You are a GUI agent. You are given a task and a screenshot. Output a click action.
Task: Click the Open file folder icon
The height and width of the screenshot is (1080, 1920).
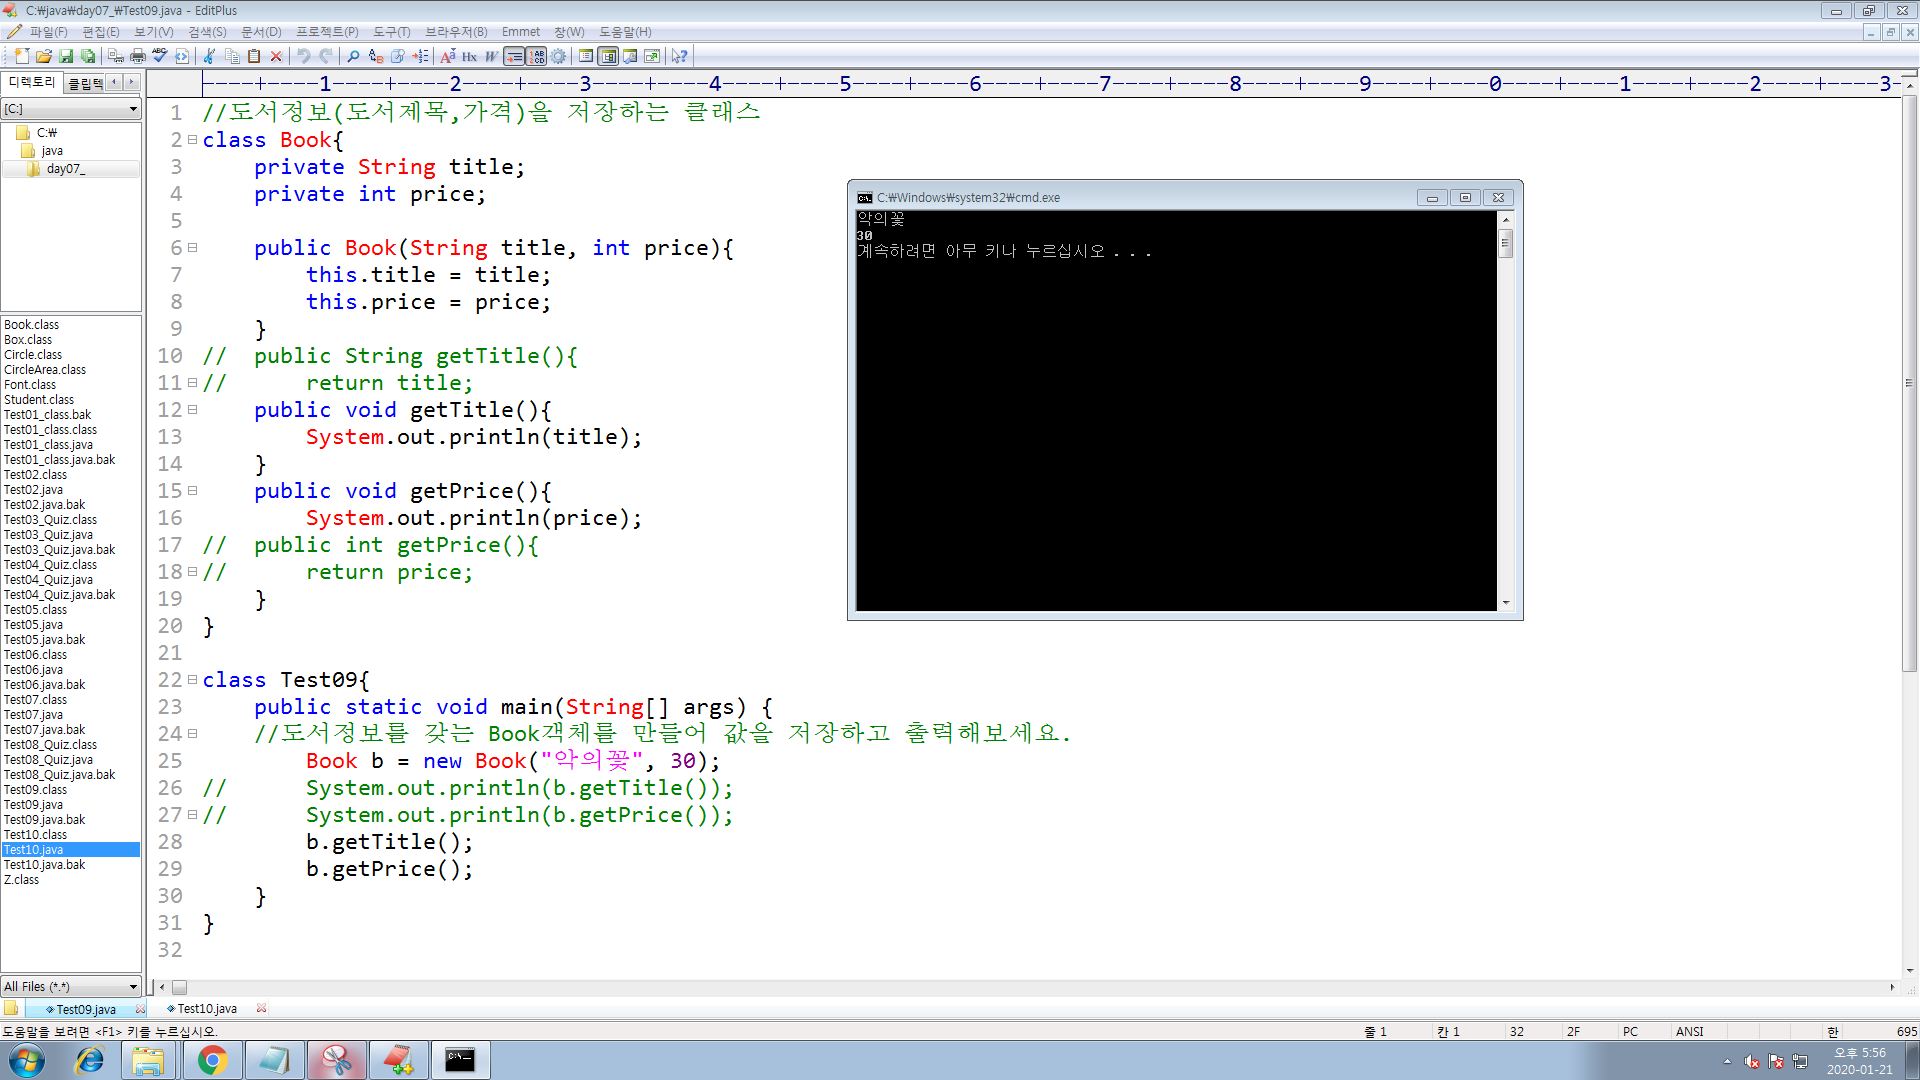pyautogui.click(x=44, y=56)
